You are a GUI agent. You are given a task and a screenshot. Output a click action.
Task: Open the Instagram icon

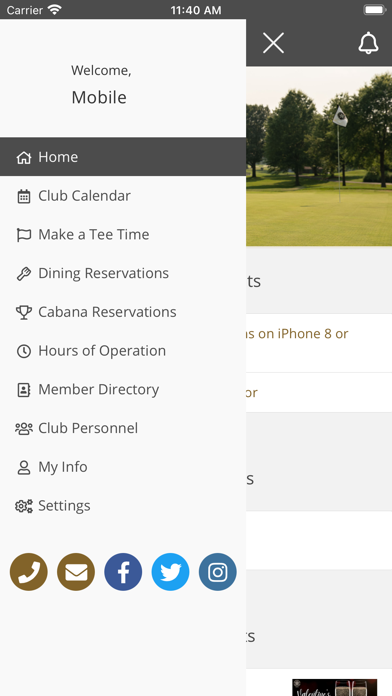click(218, 572)
